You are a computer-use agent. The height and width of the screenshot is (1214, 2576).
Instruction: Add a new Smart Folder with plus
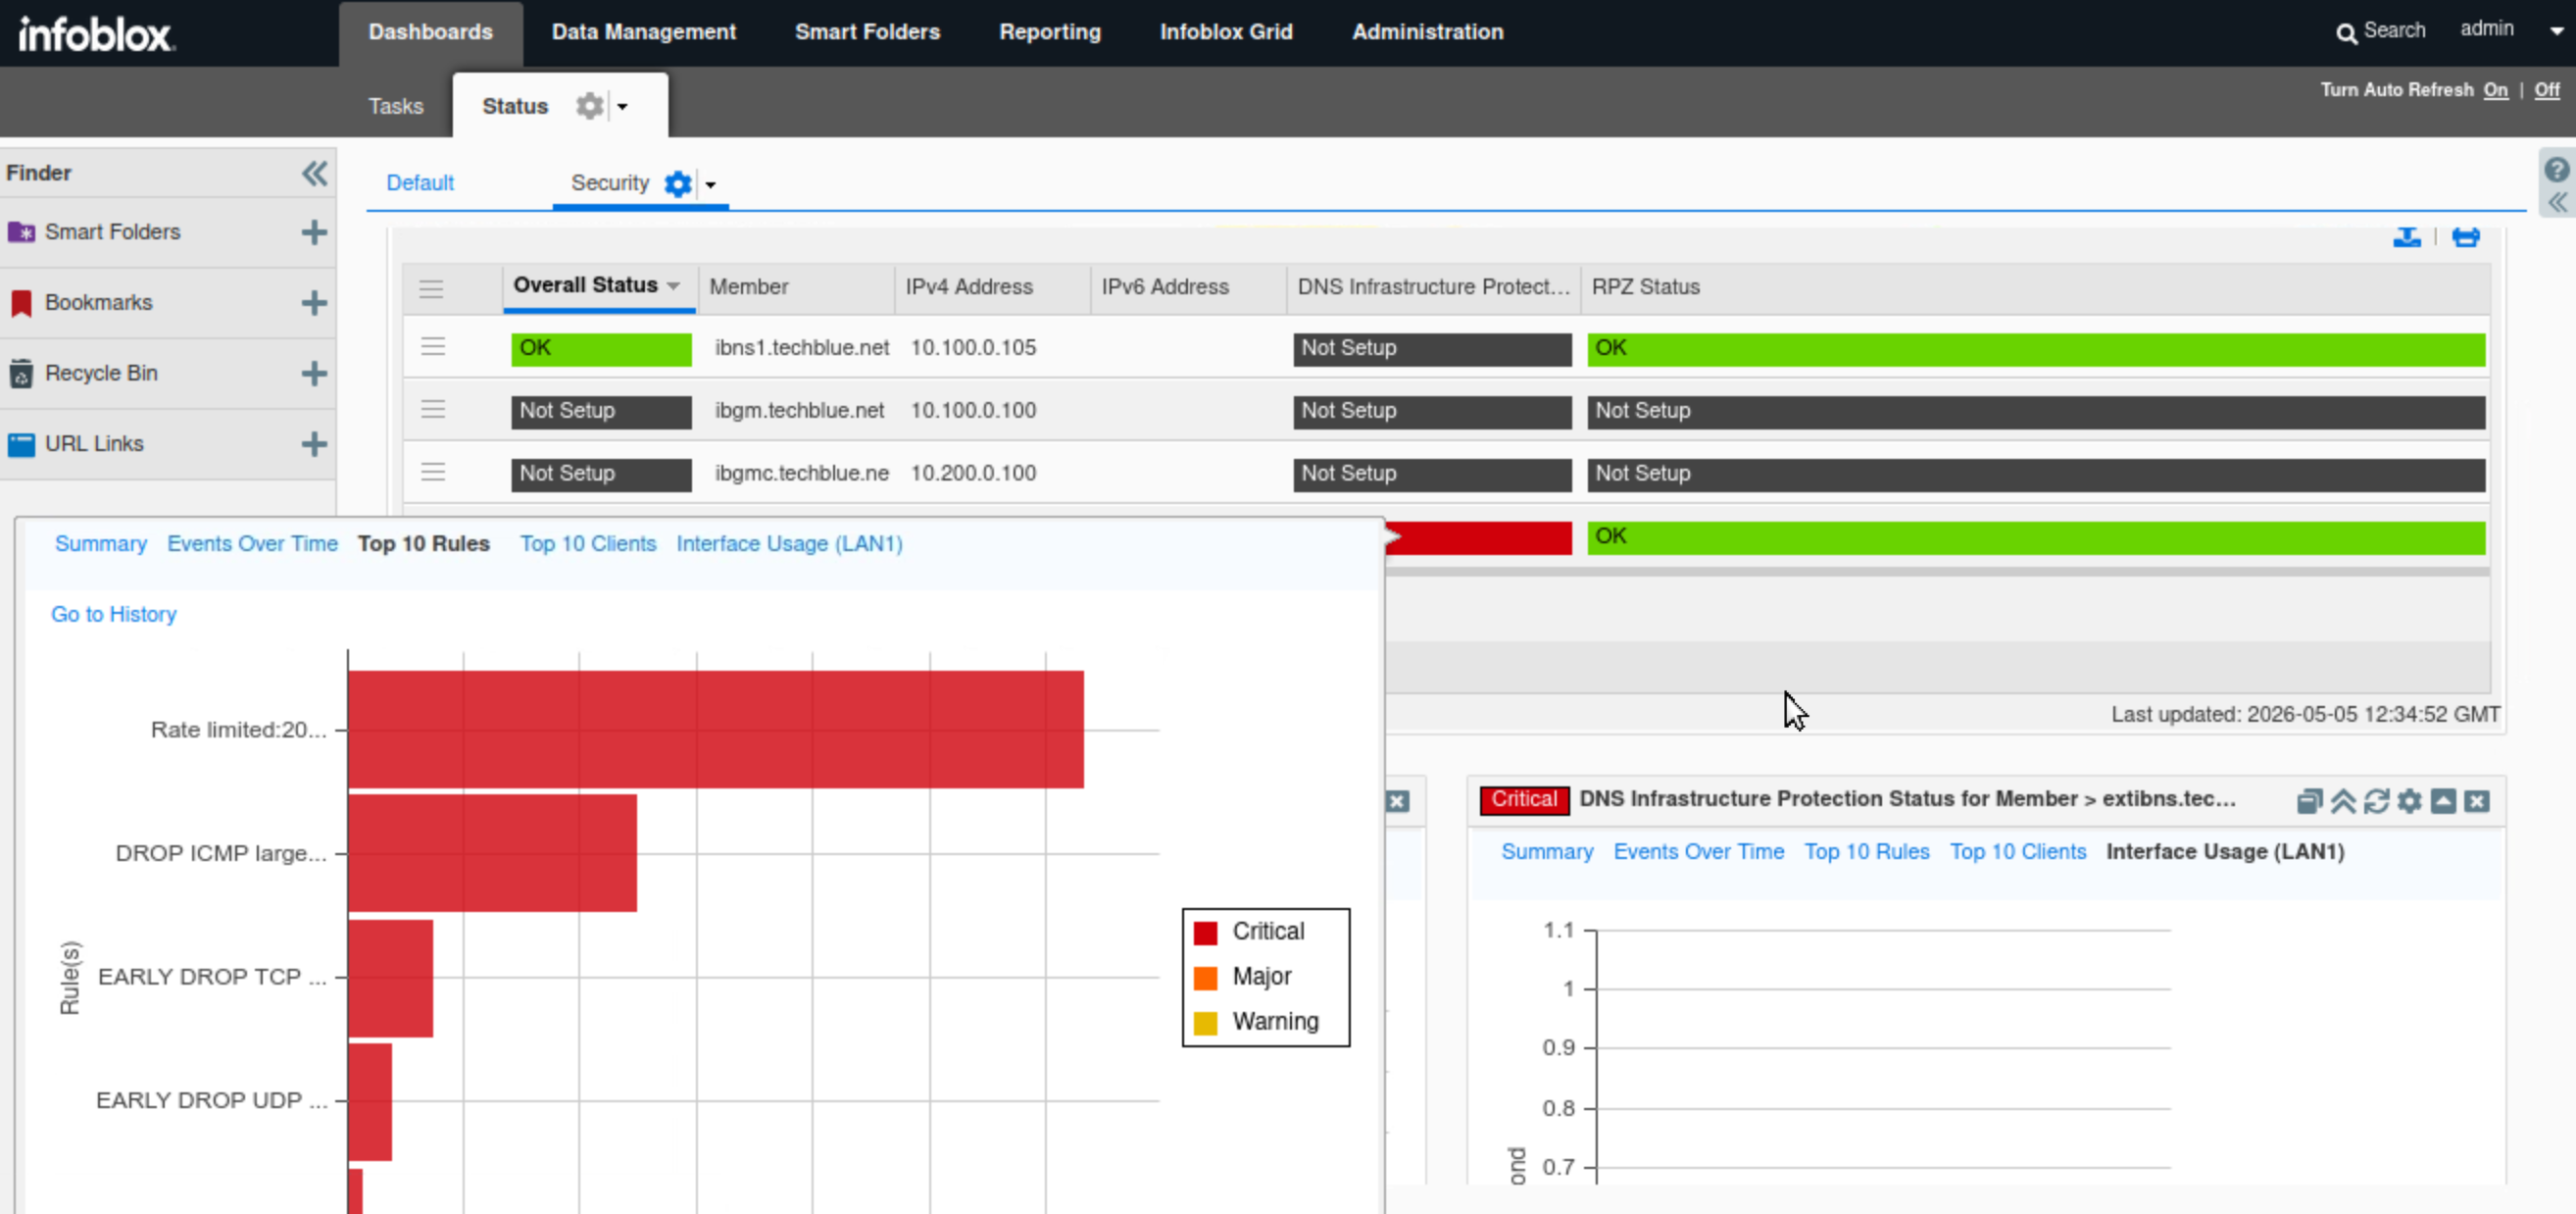coord(314,232)
